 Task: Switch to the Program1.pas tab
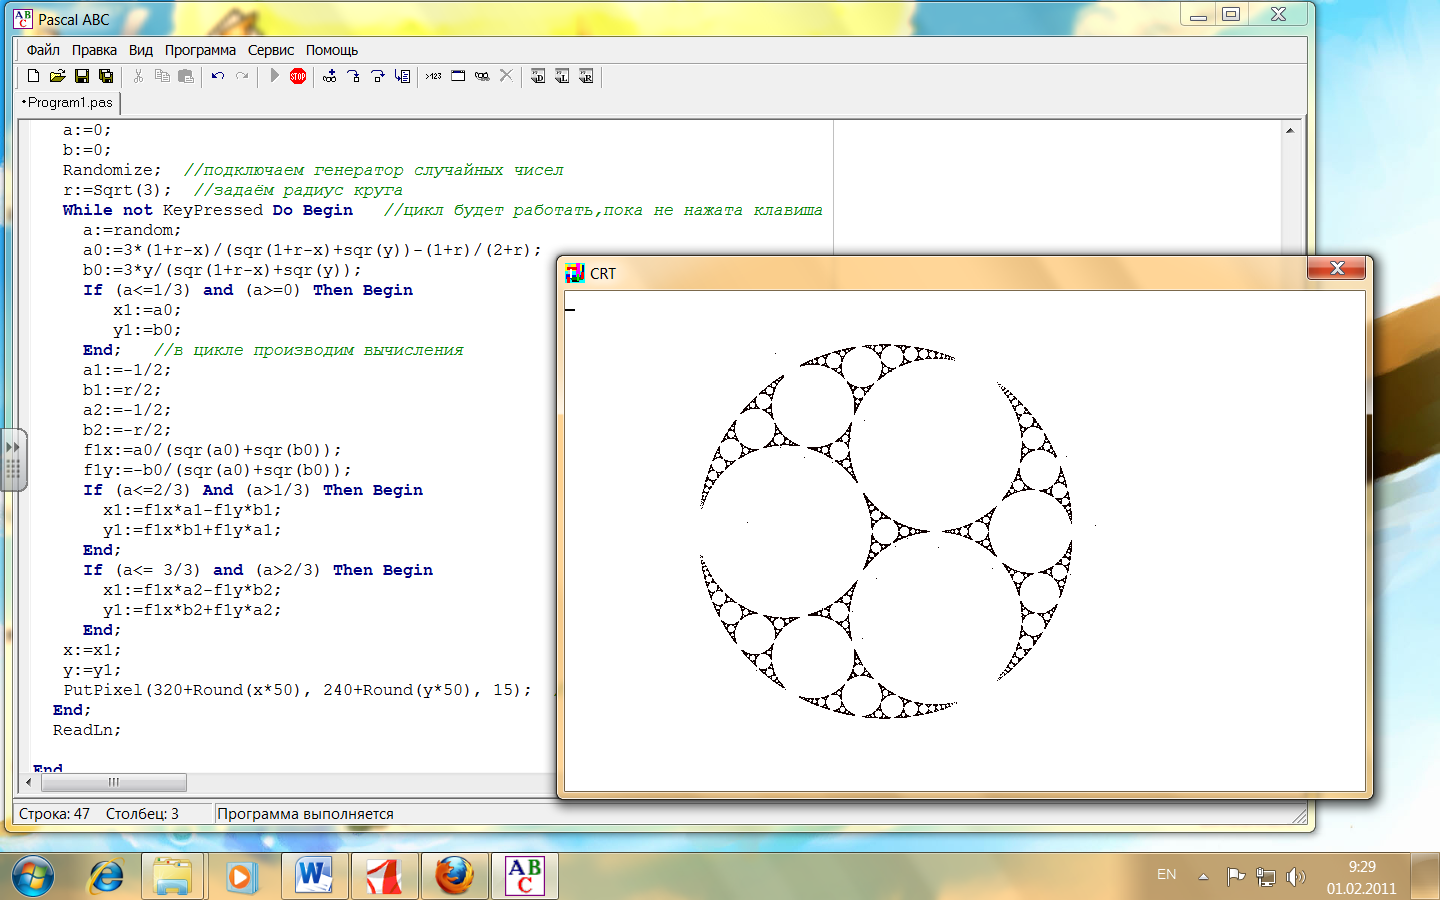(x=68, y=102)
